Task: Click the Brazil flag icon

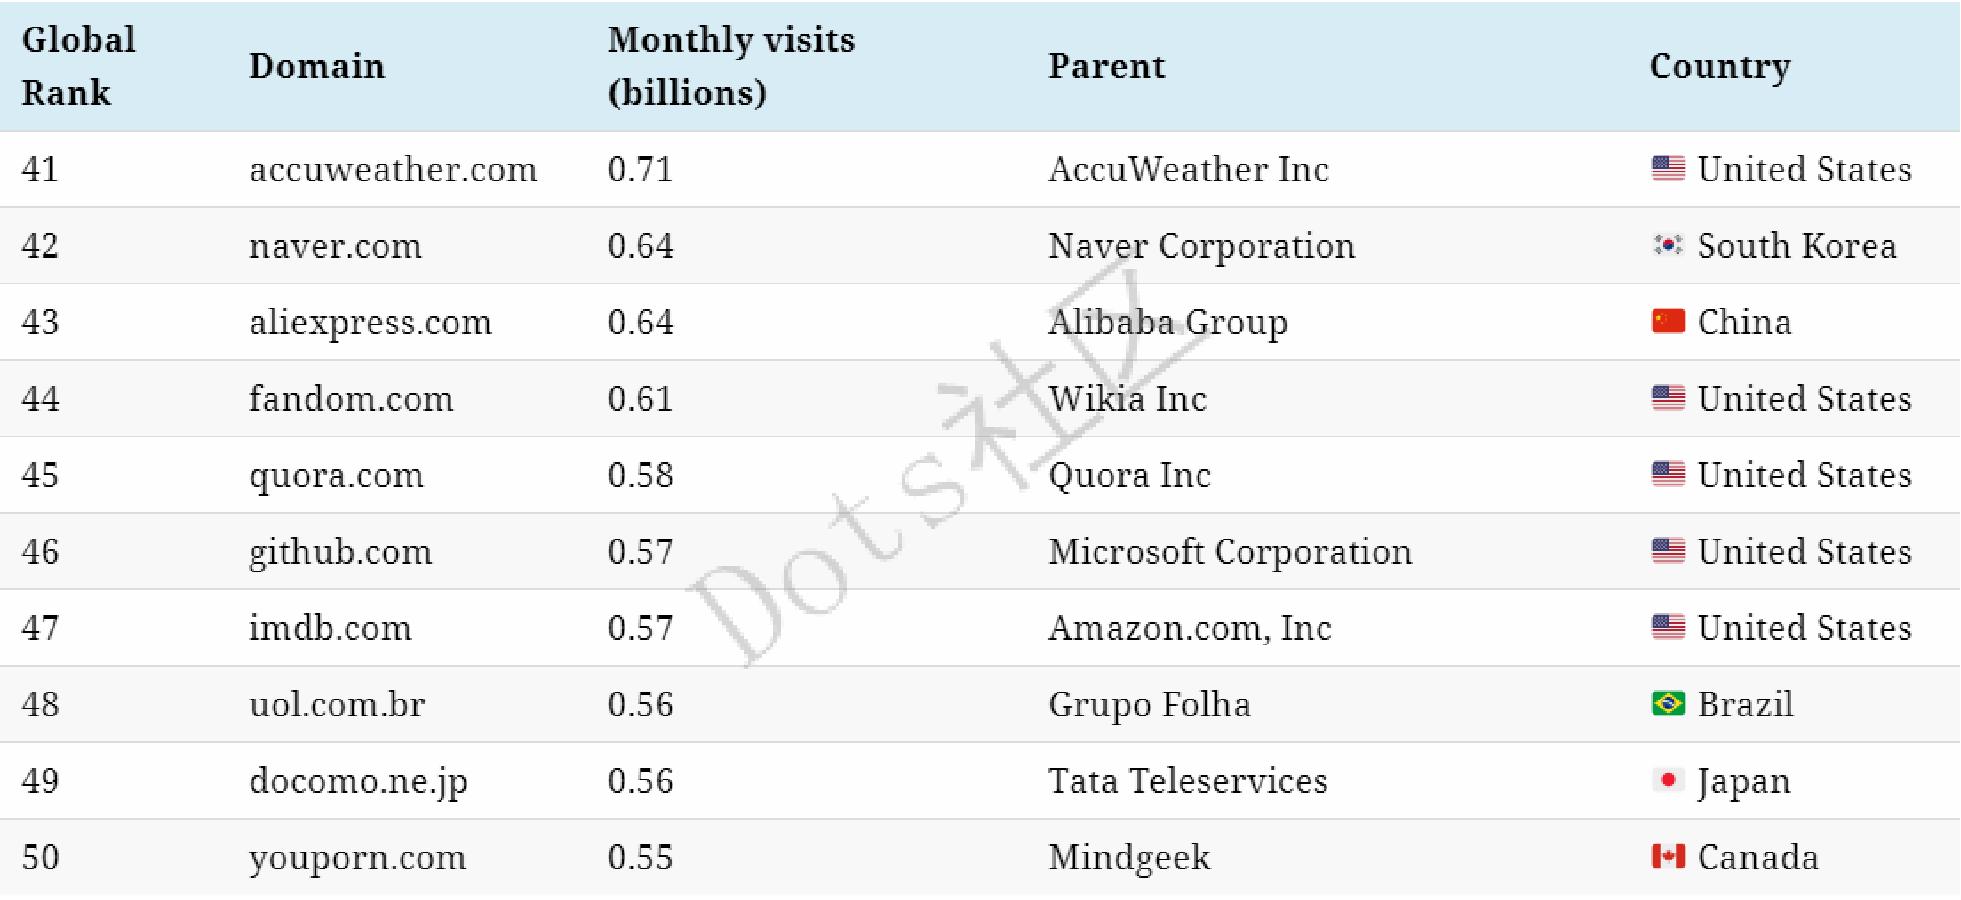Action: 1667,704
